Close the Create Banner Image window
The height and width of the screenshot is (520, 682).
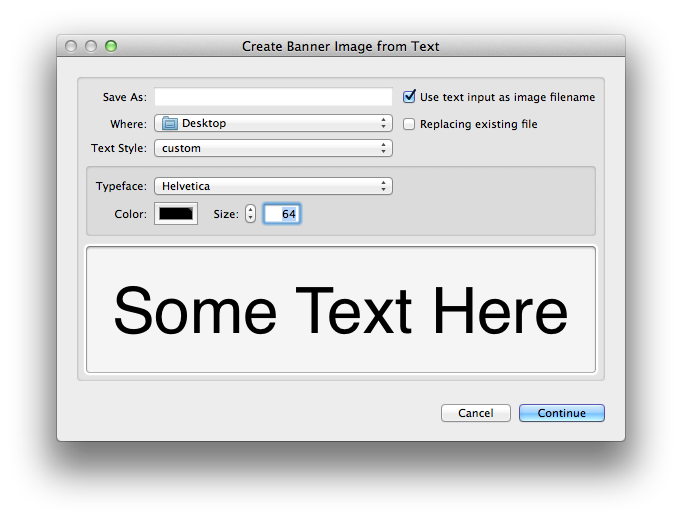coord(71,46)
